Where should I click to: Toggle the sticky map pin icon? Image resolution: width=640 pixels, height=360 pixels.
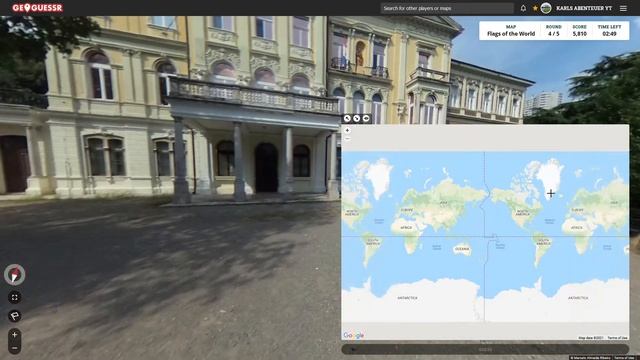(x=366, y=118)
